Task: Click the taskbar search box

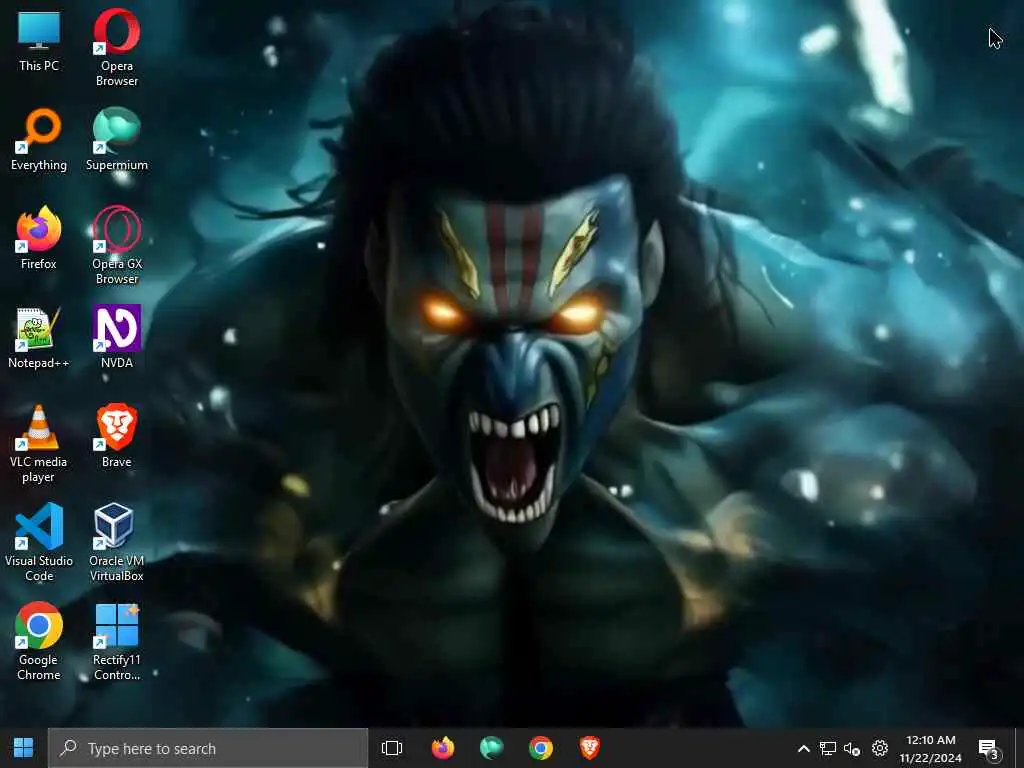Action: pyautogui.click(x=208, y=748)
